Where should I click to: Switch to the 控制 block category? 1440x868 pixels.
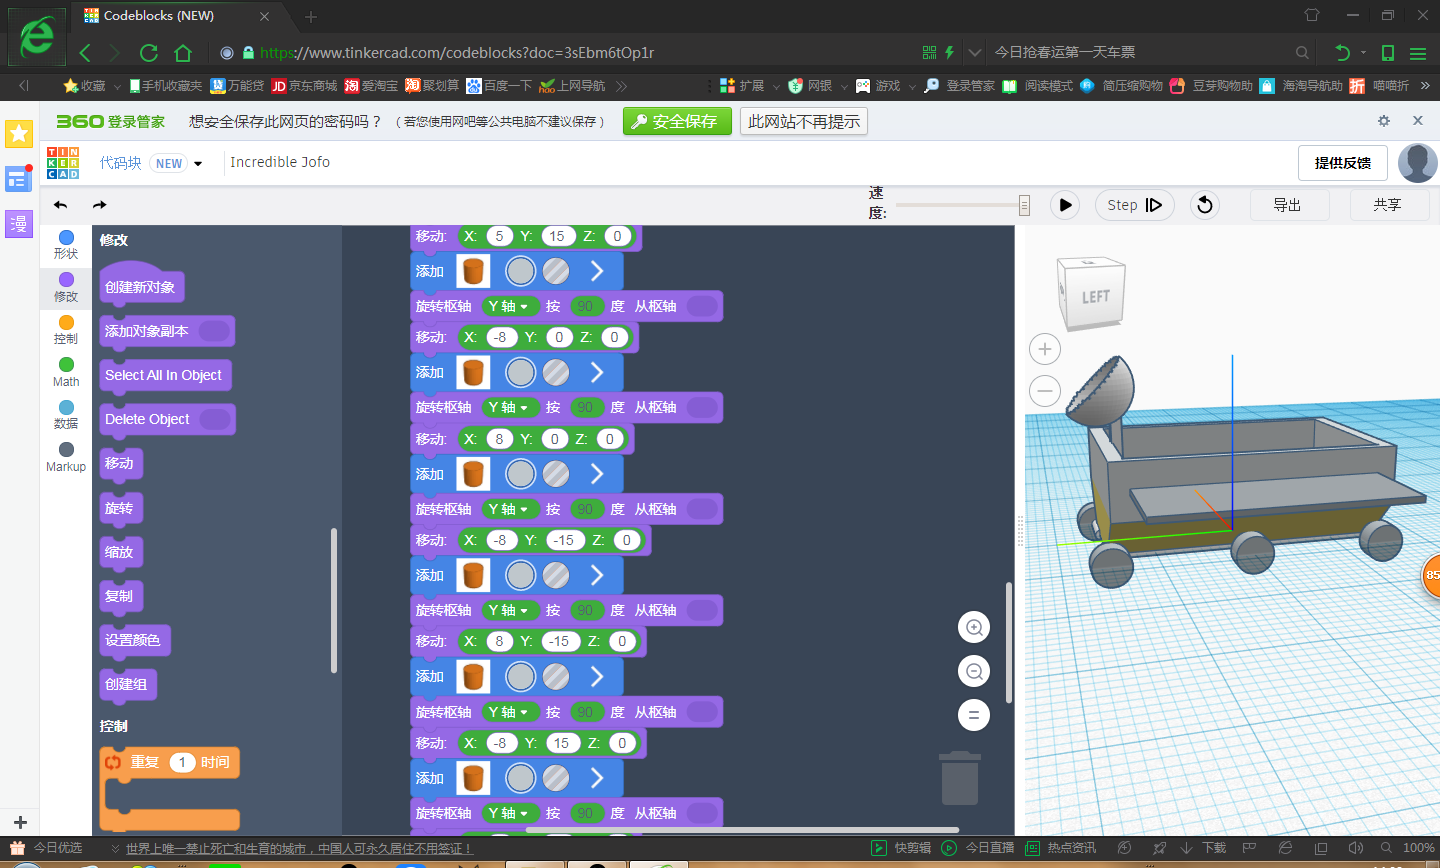66,329
